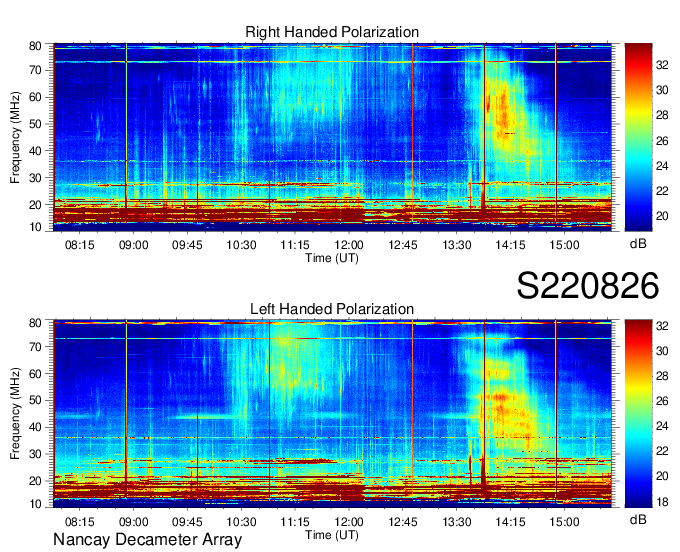Click the 'Left Handed Polarization' plot title

pyautogui.click(x=332, y=309)
